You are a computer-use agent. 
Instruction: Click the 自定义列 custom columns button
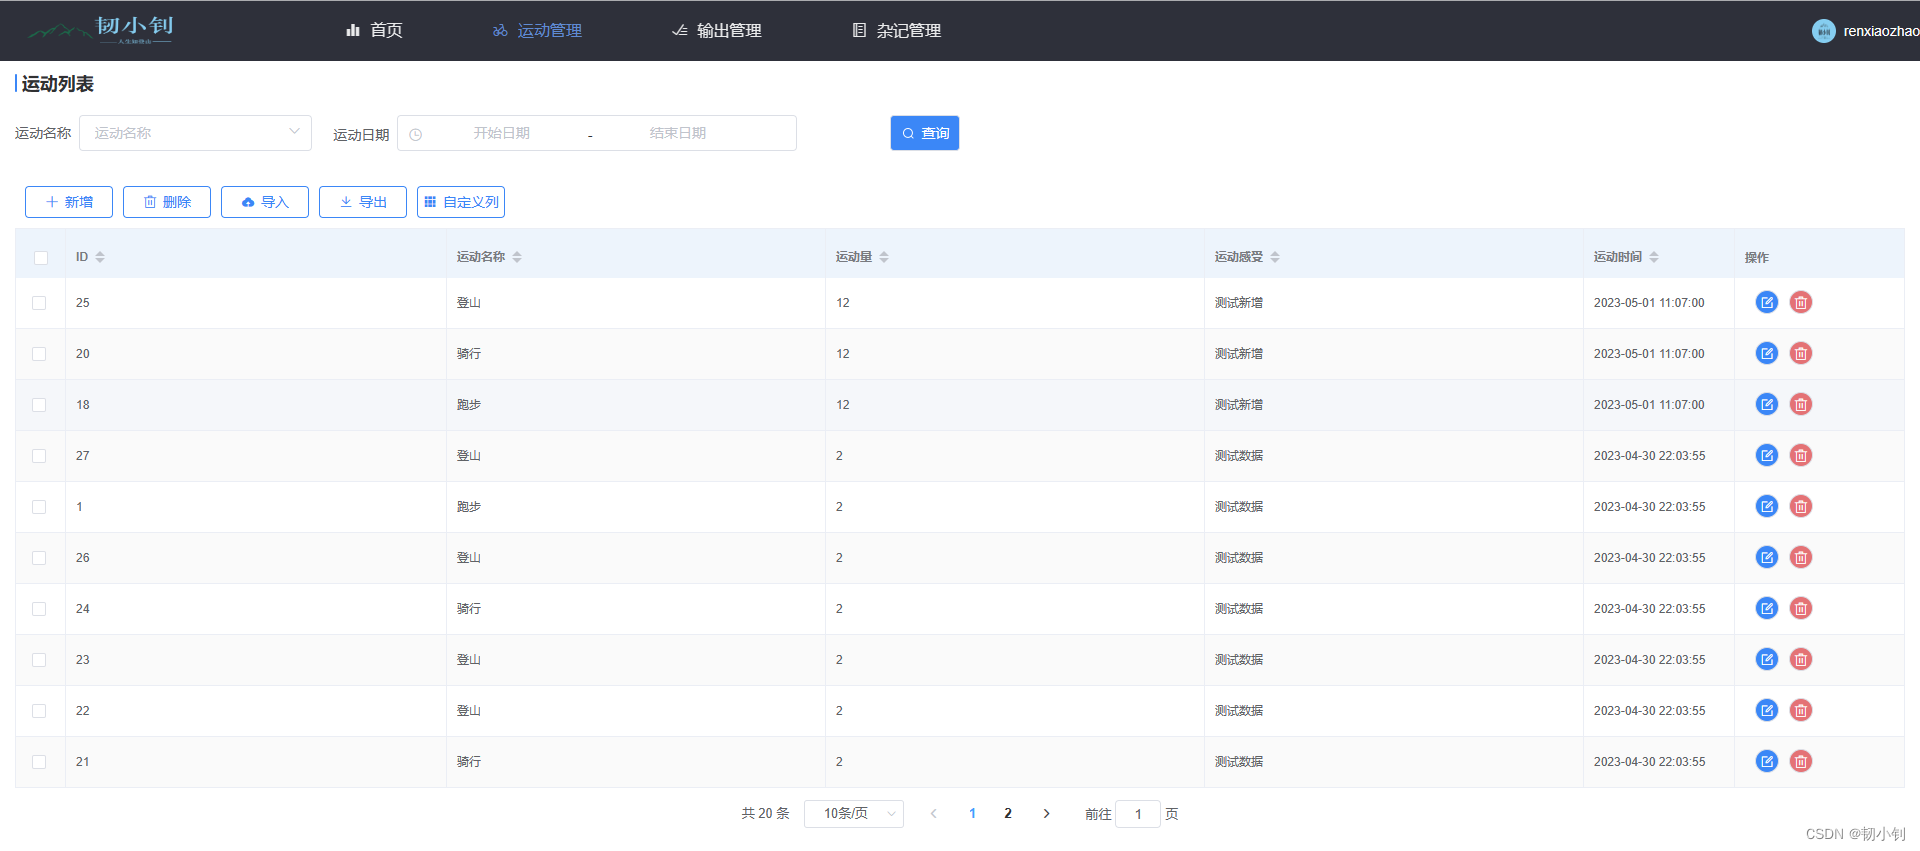[x=461, y=202]
